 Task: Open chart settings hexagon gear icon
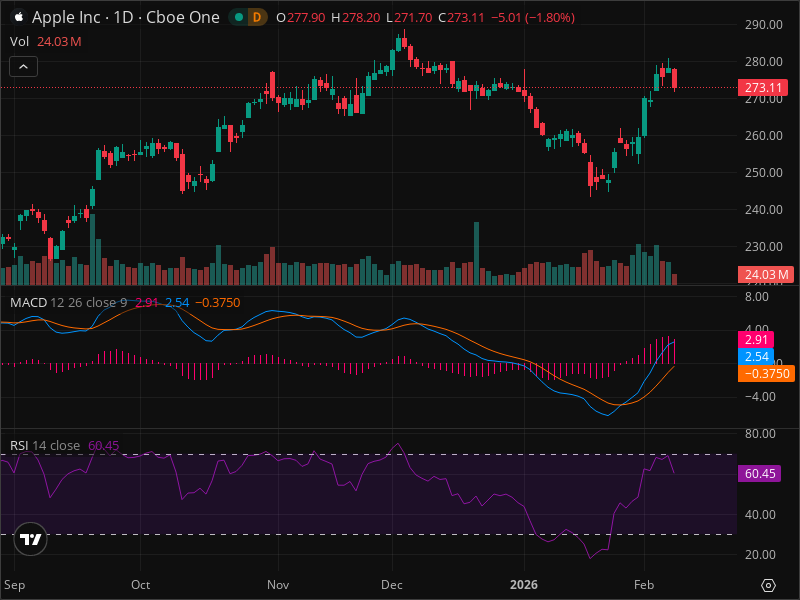(x=768, y=585)
